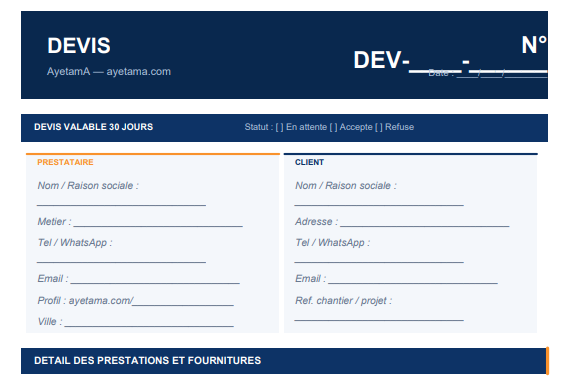Tick the 'Accepte' status checkbox brackets

pos(333,127)
